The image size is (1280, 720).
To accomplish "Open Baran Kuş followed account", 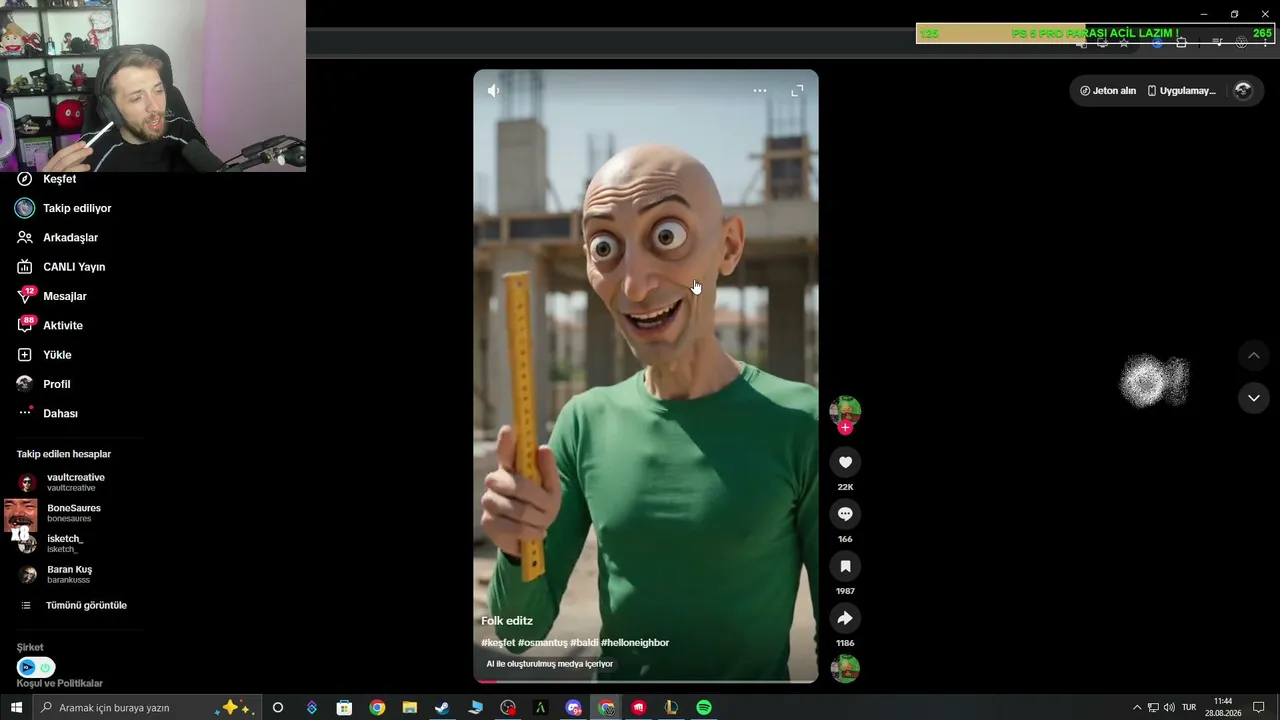I will tap(55, 574).
